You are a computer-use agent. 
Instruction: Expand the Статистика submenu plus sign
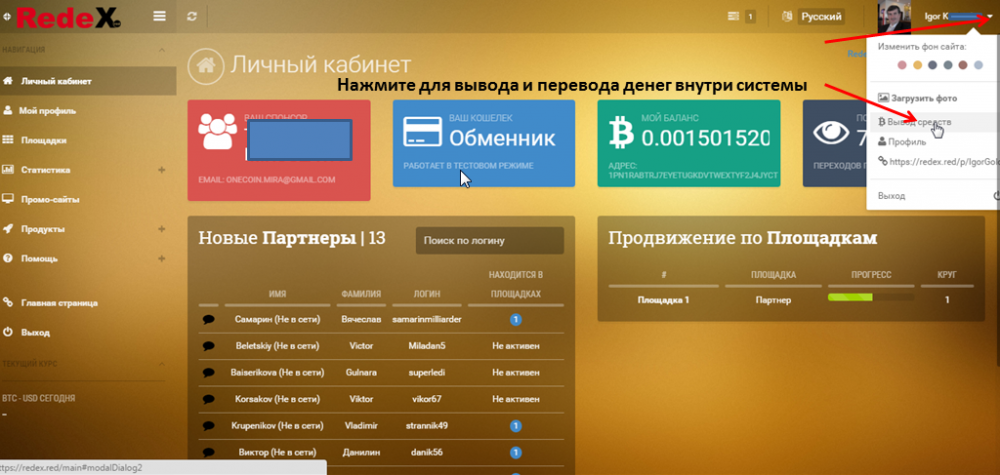pos(161,170)
